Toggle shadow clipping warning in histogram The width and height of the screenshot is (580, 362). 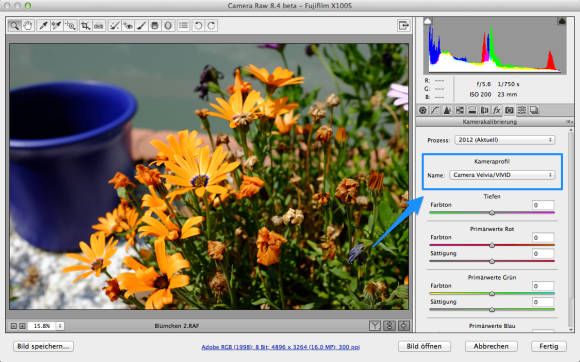428,21
